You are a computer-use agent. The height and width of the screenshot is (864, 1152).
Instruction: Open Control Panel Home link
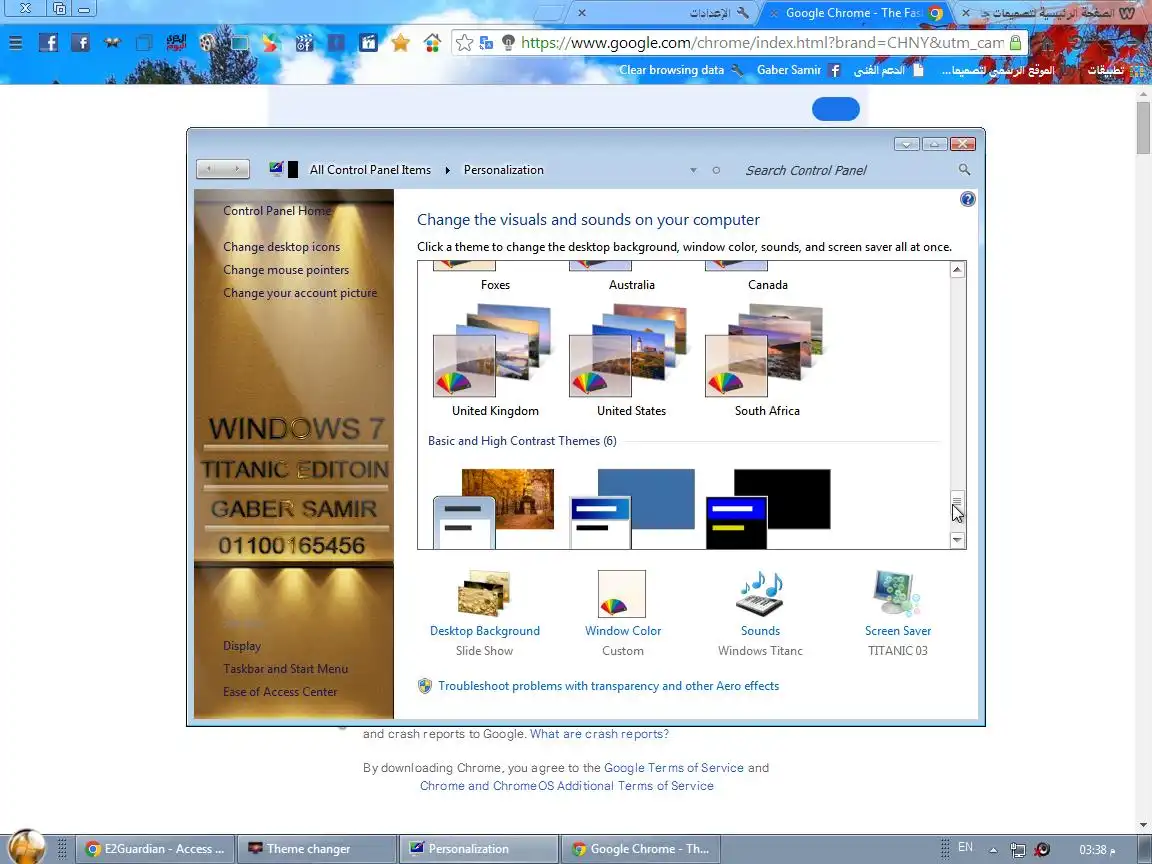click(x=277, y=211)
